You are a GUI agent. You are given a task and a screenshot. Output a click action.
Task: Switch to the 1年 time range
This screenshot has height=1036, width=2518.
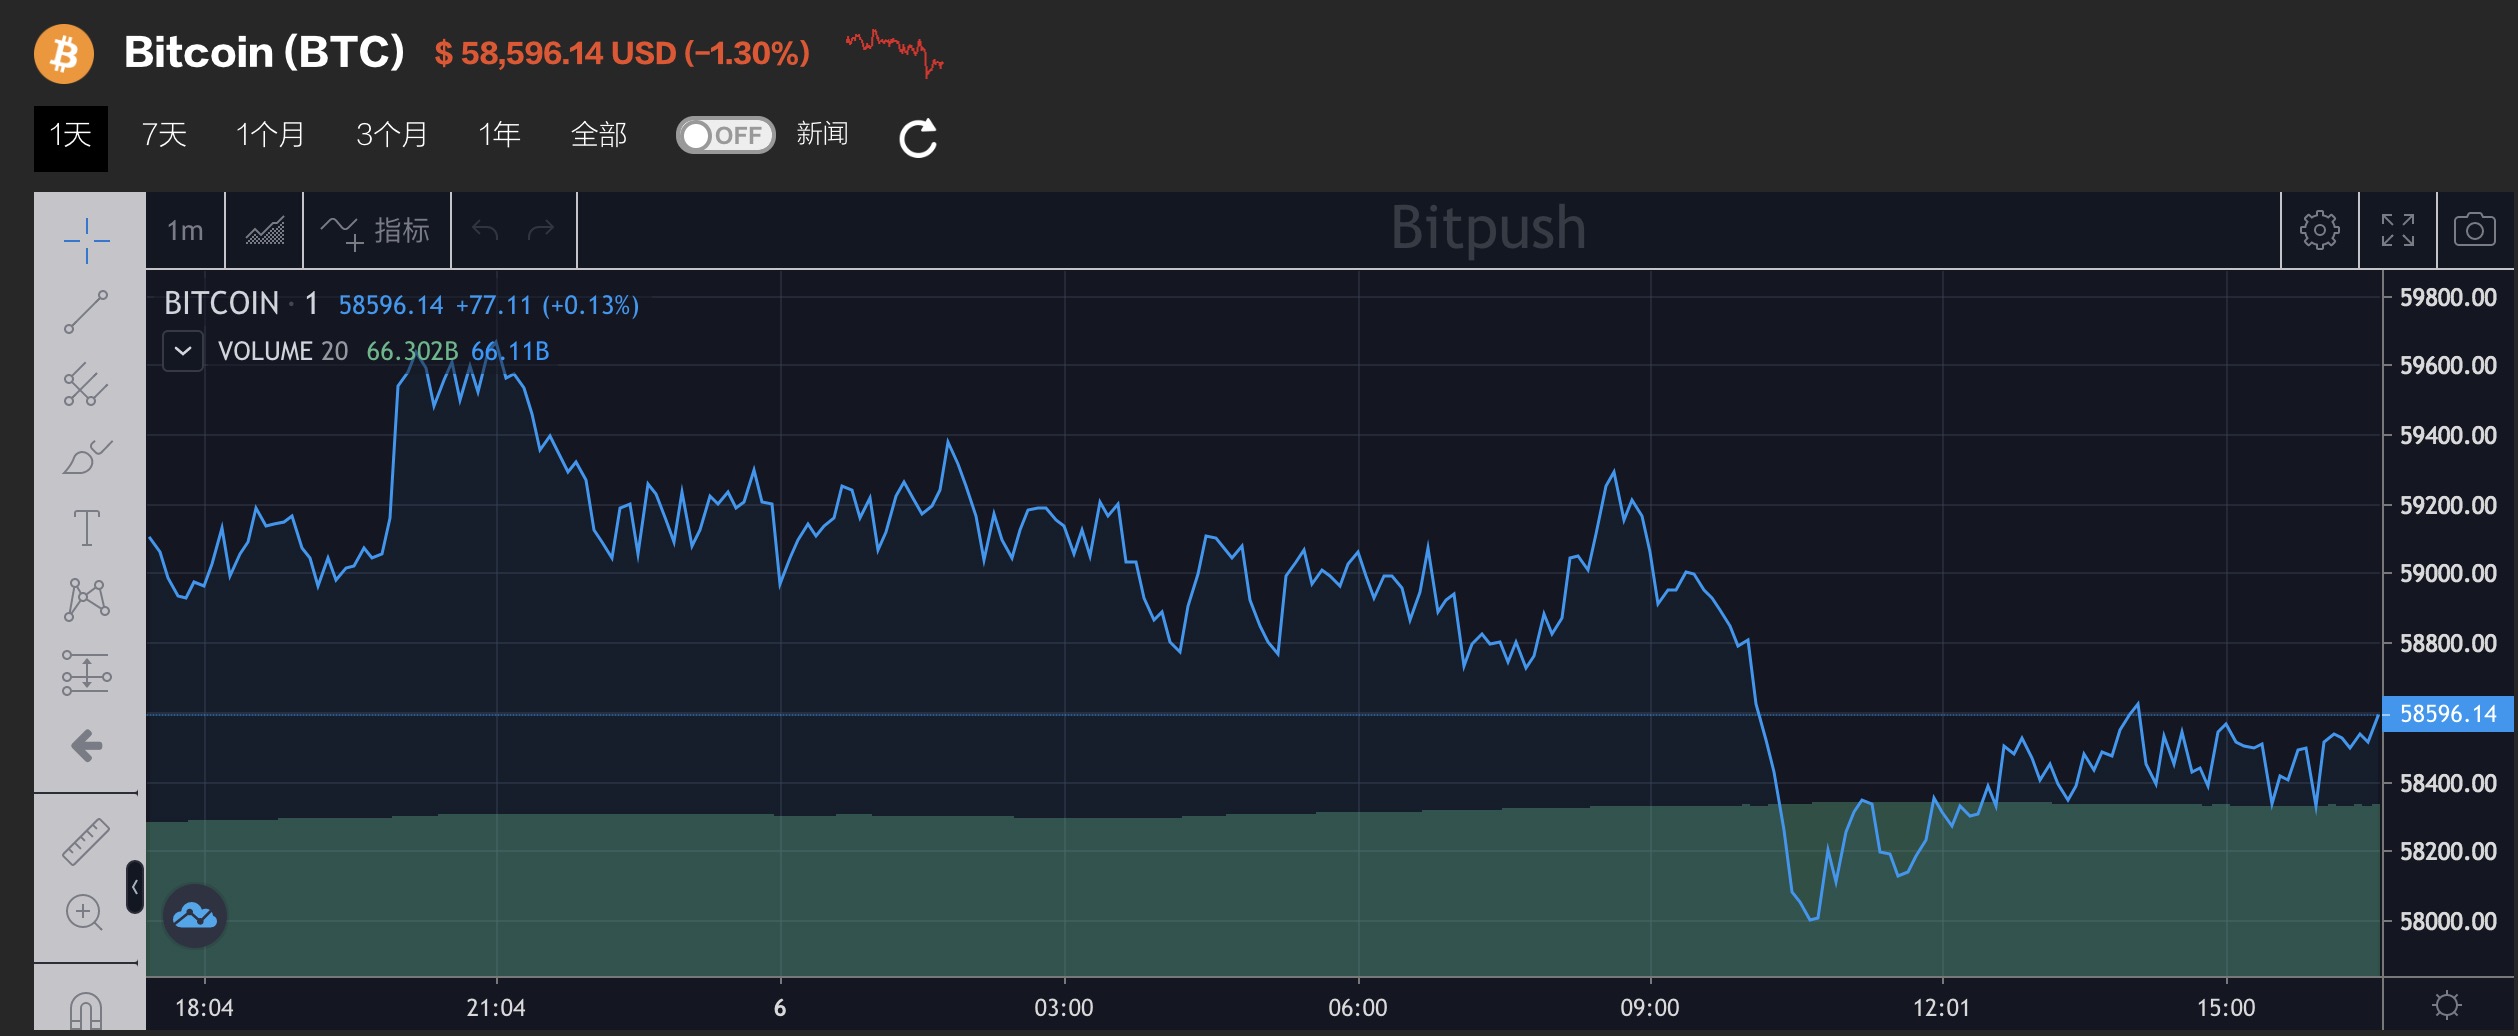(499, 135)
